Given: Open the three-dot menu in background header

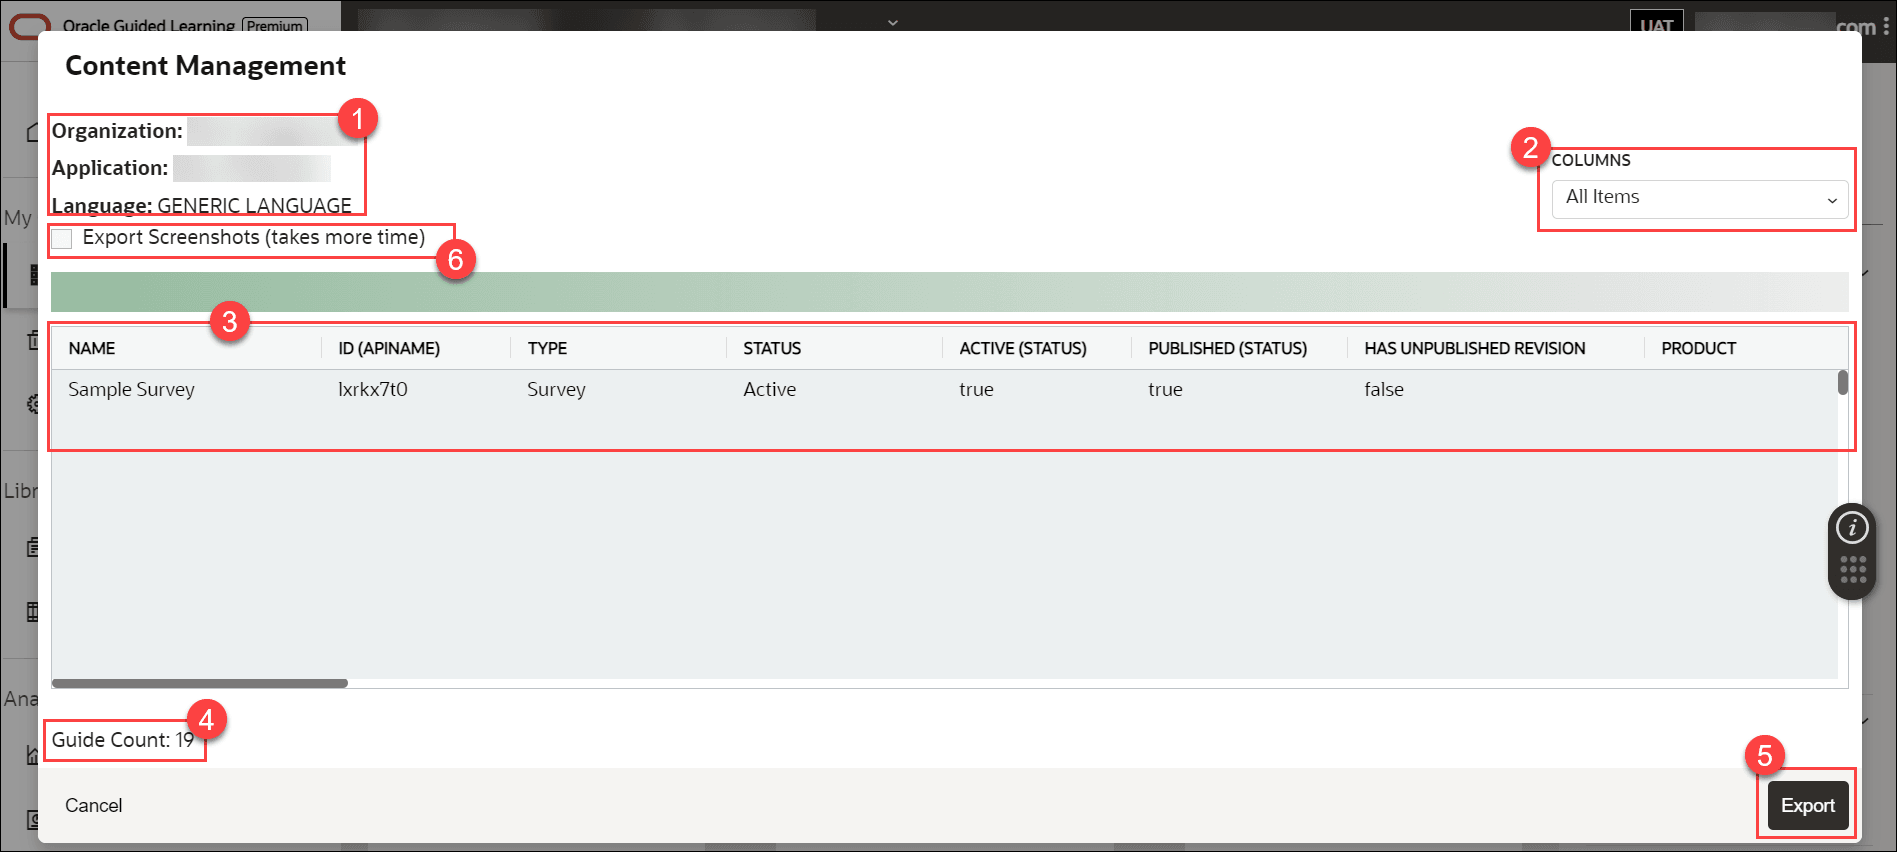Looking at the screenshot, I should [x=1886, y=26].
